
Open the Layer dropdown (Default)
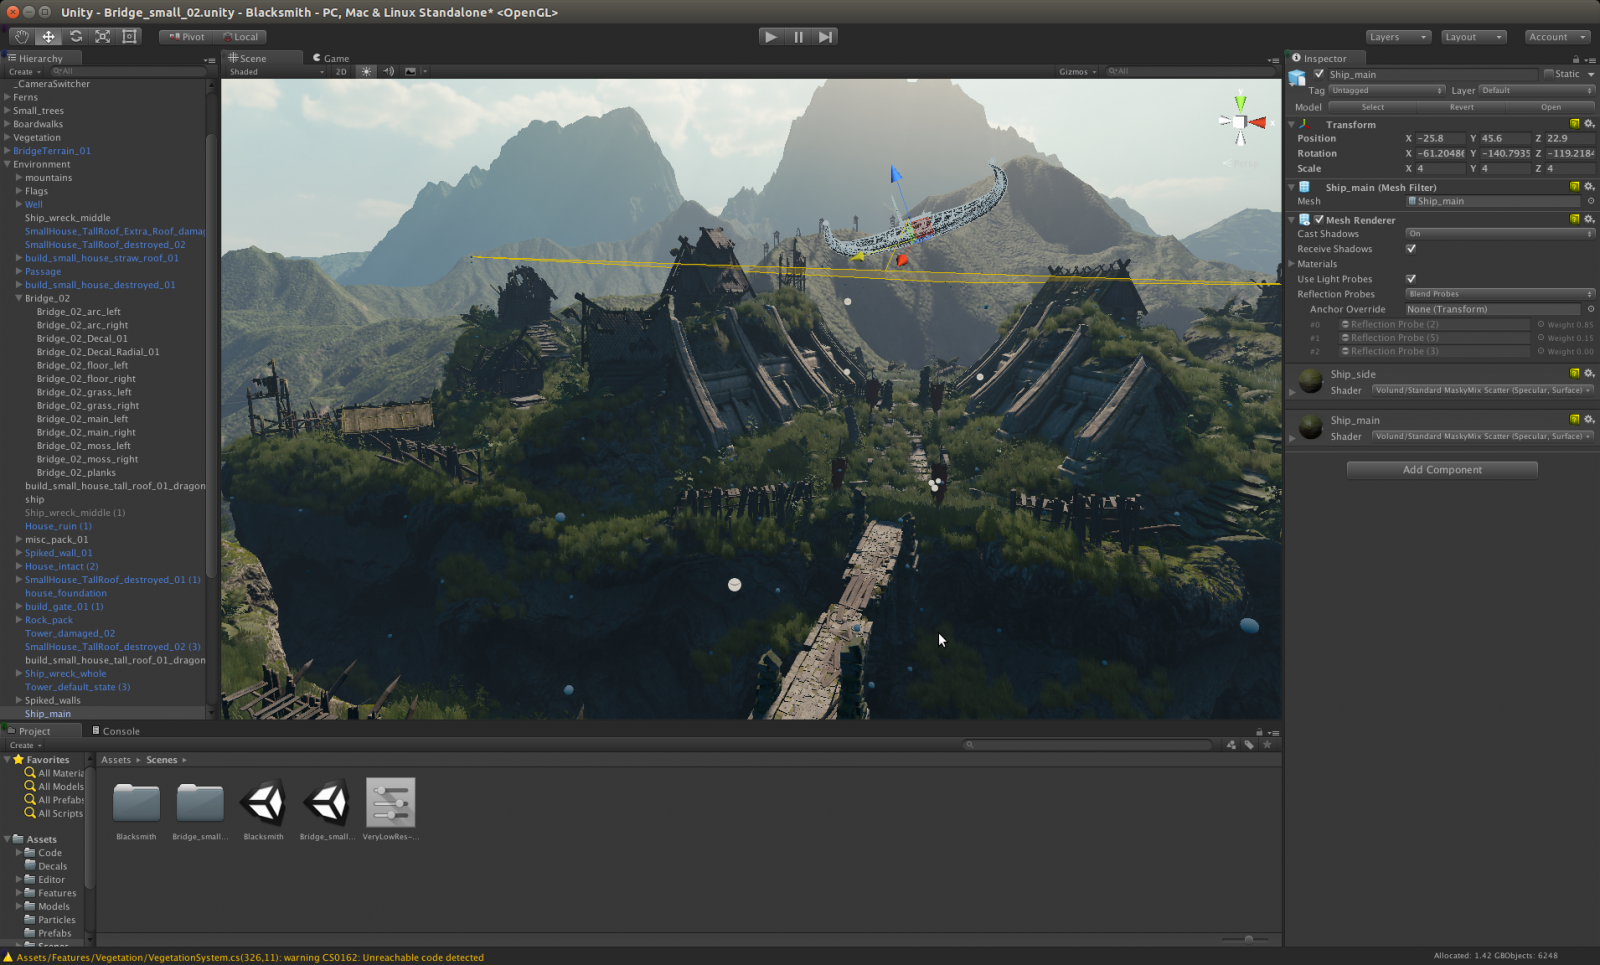click(1537, 90)
